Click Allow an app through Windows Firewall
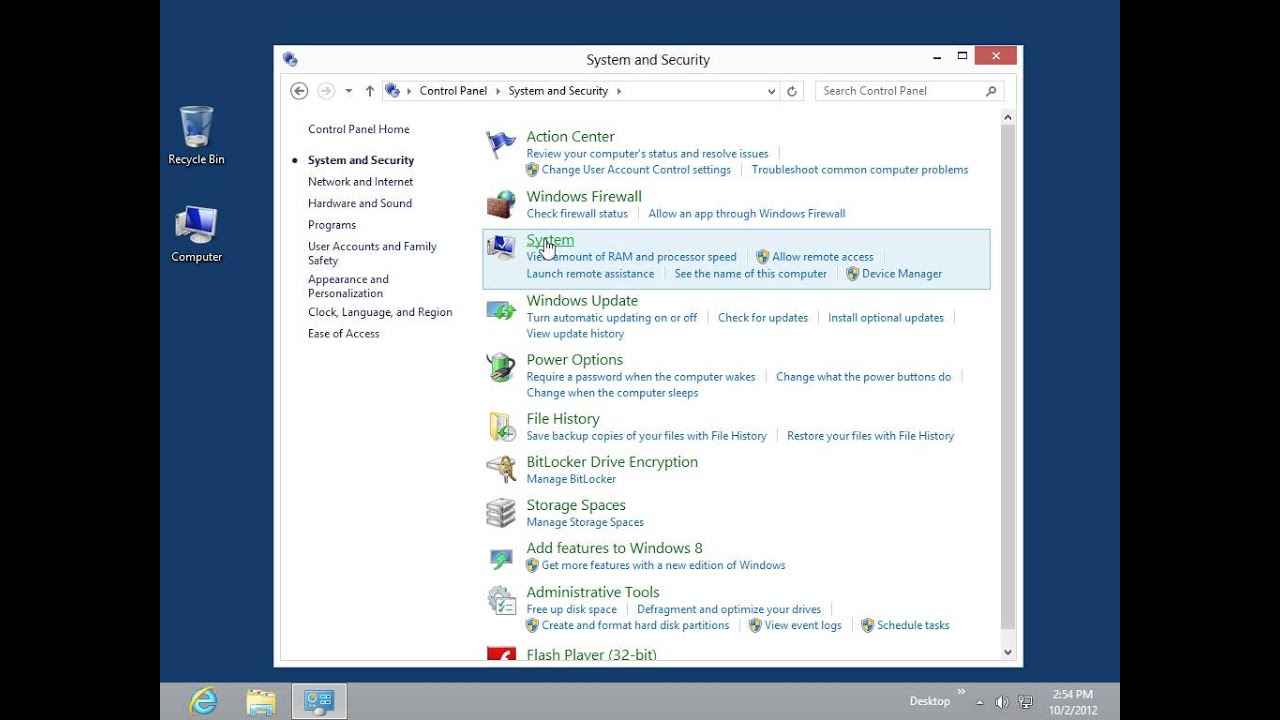Image resolution: width=1280 pixels, height=720 pixels. click(x=747, y=214)
